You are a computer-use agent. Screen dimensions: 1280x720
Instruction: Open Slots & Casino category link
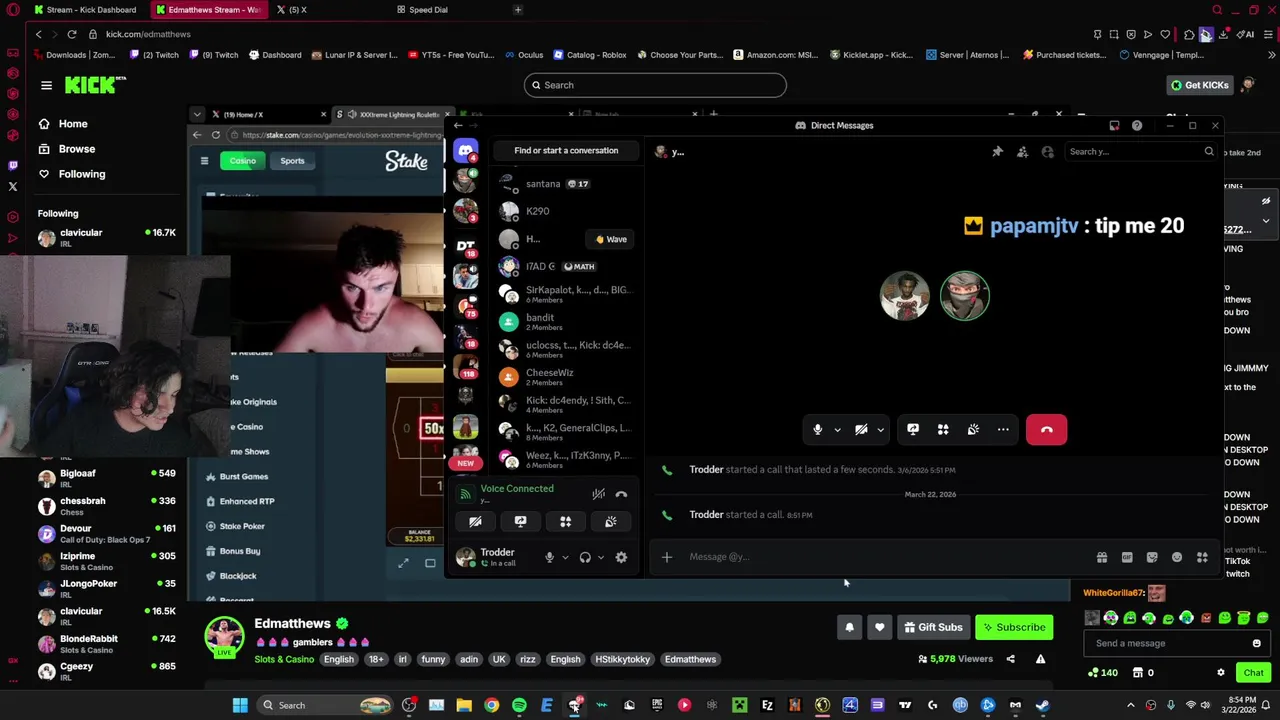click(284, 660)
